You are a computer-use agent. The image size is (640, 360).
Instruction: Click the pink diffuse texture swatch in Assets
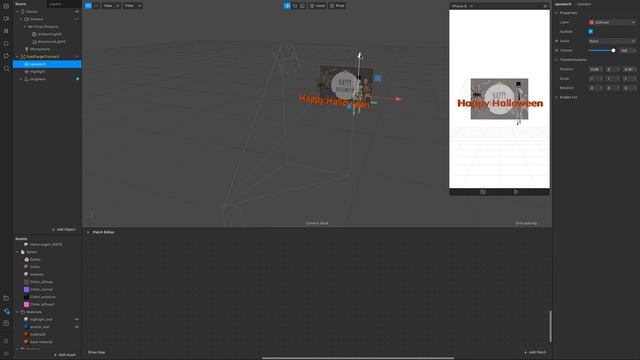pos(27,304)
